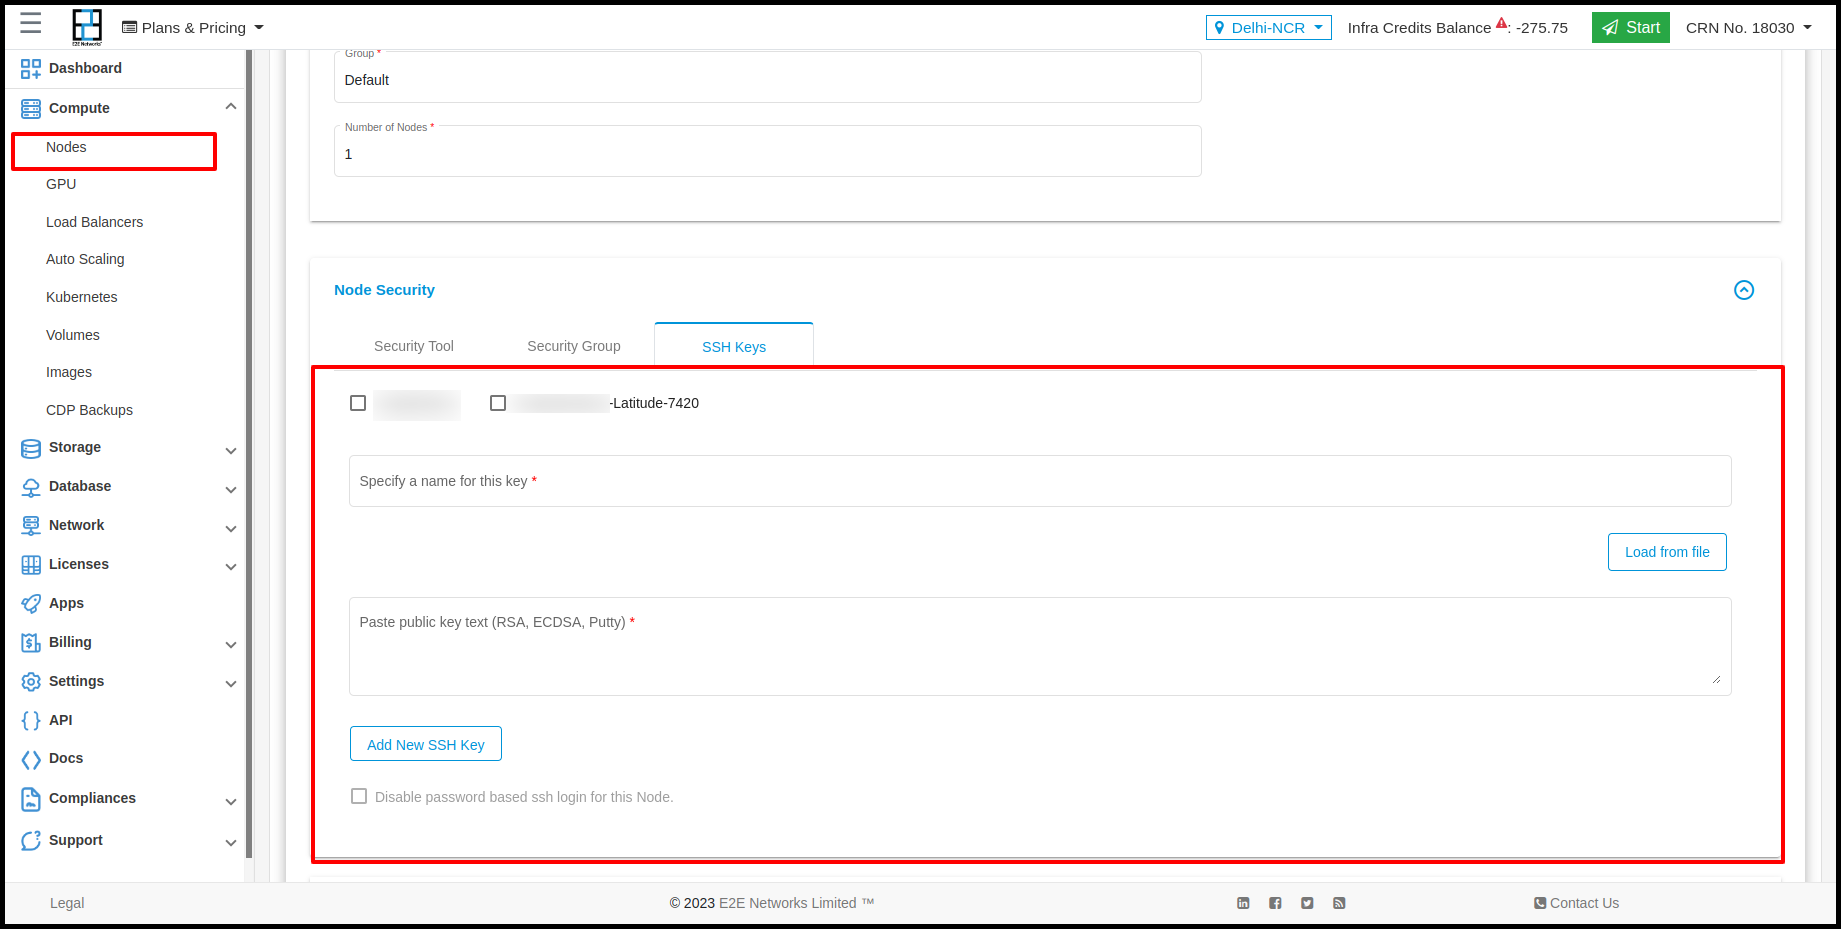Open the Plans & Pricing dropdown
The image size is (1841, 929).
tap(193, 28)
